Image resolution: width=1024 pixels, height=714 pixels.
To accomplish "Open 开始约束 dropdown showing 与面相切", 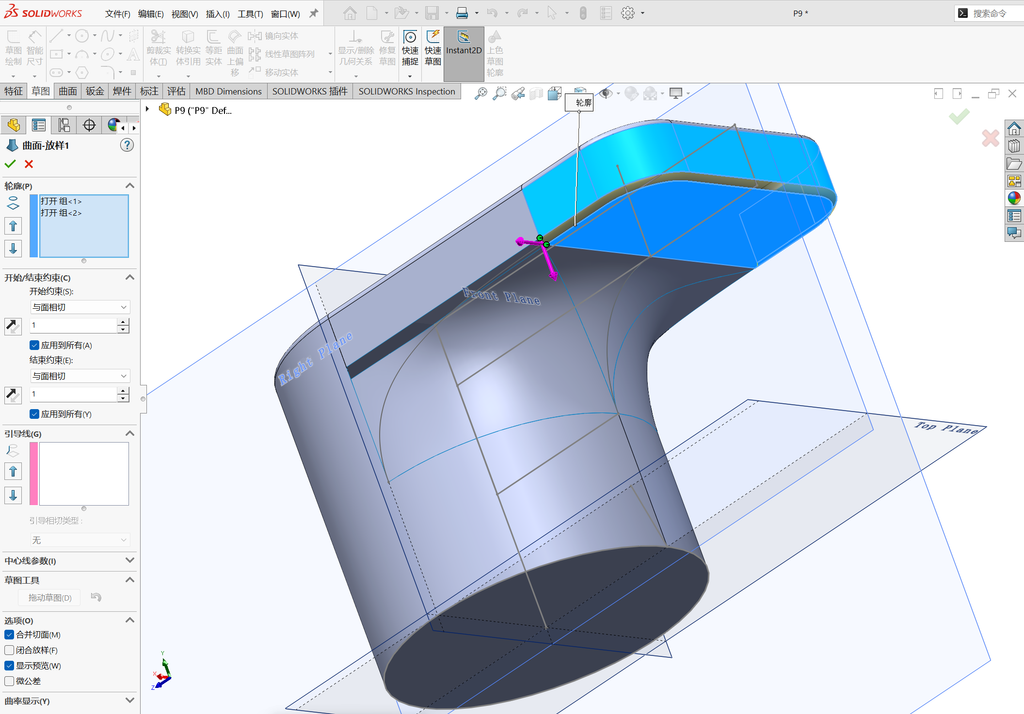I will [80, 307].
